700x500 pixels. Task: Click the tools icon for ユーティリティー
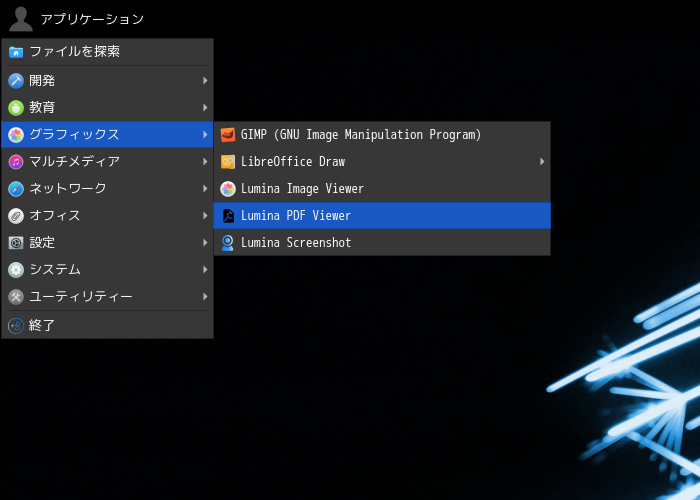tap(16, 297)
